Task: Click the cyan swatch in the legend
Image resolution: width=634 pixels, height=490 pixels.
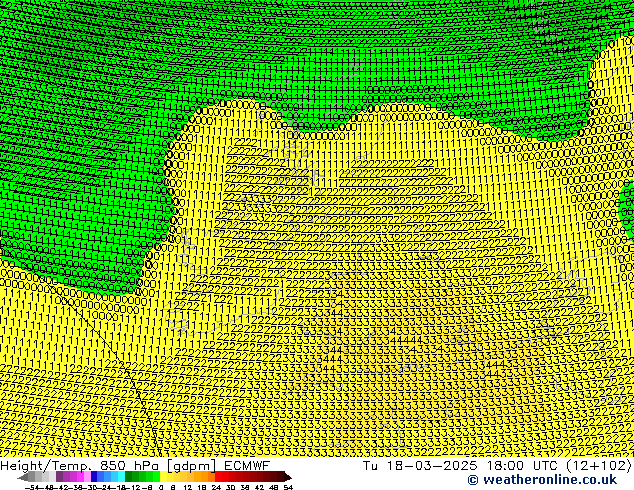Action: tap(121, 476)
